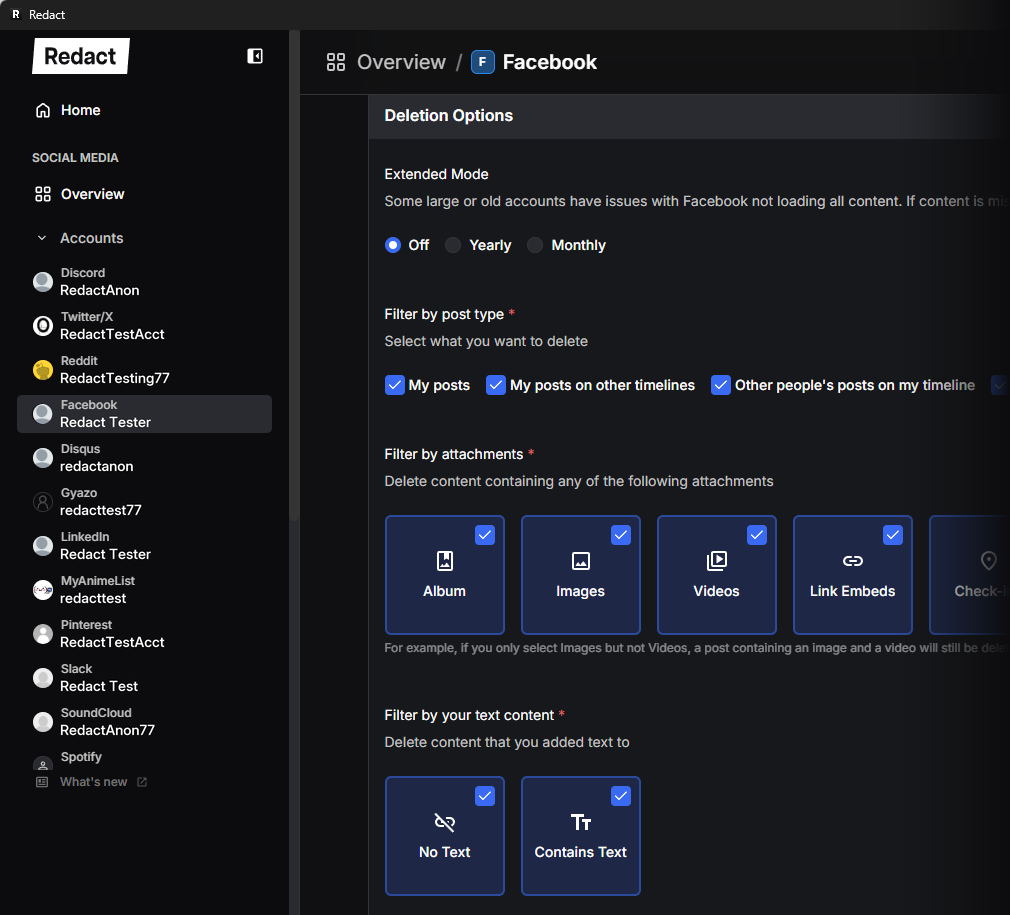This screenshot has width=1010, height=915.
Task: Click sidebar Overview grid icon
Action: (43, 194)
